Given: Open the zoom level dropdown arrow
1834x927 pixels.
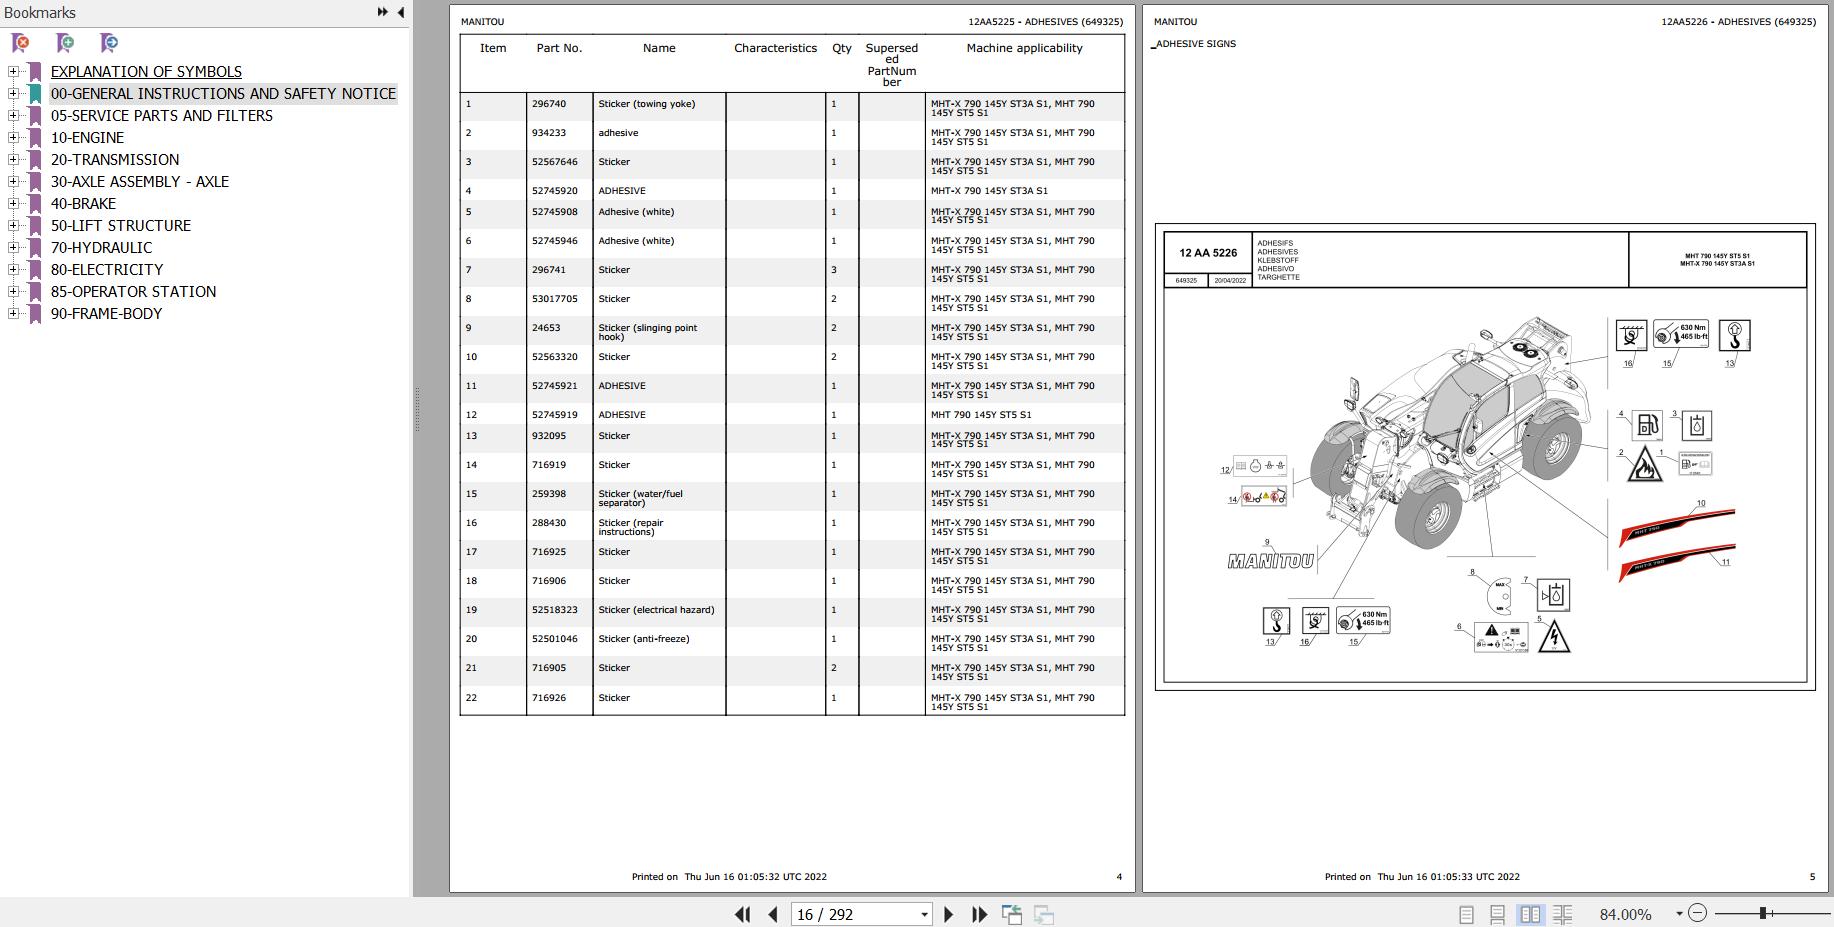Looking at the screenshot, I should tap(1679, 913).
